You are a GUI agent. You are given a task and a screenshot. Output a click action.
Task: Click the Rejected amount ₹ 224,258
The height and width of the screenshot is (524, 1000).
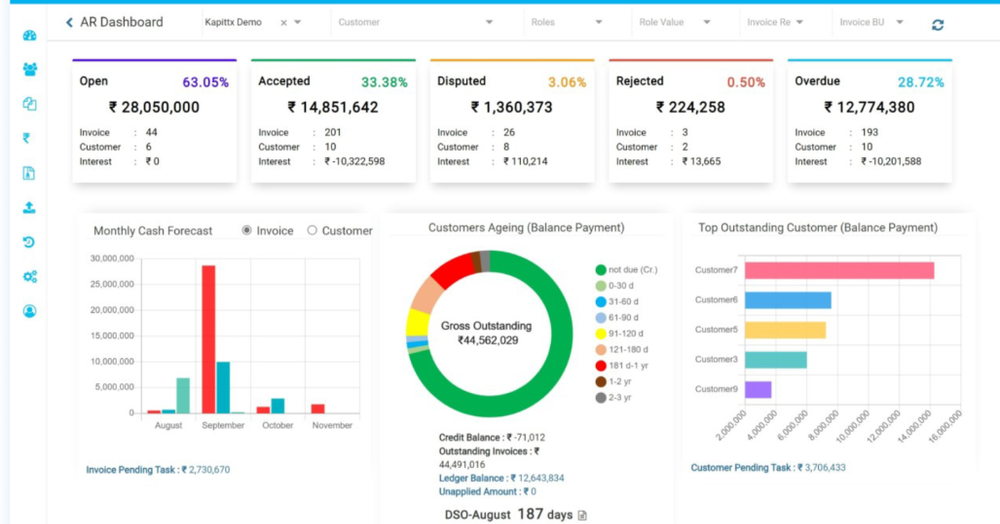click(x=691, y=107)
